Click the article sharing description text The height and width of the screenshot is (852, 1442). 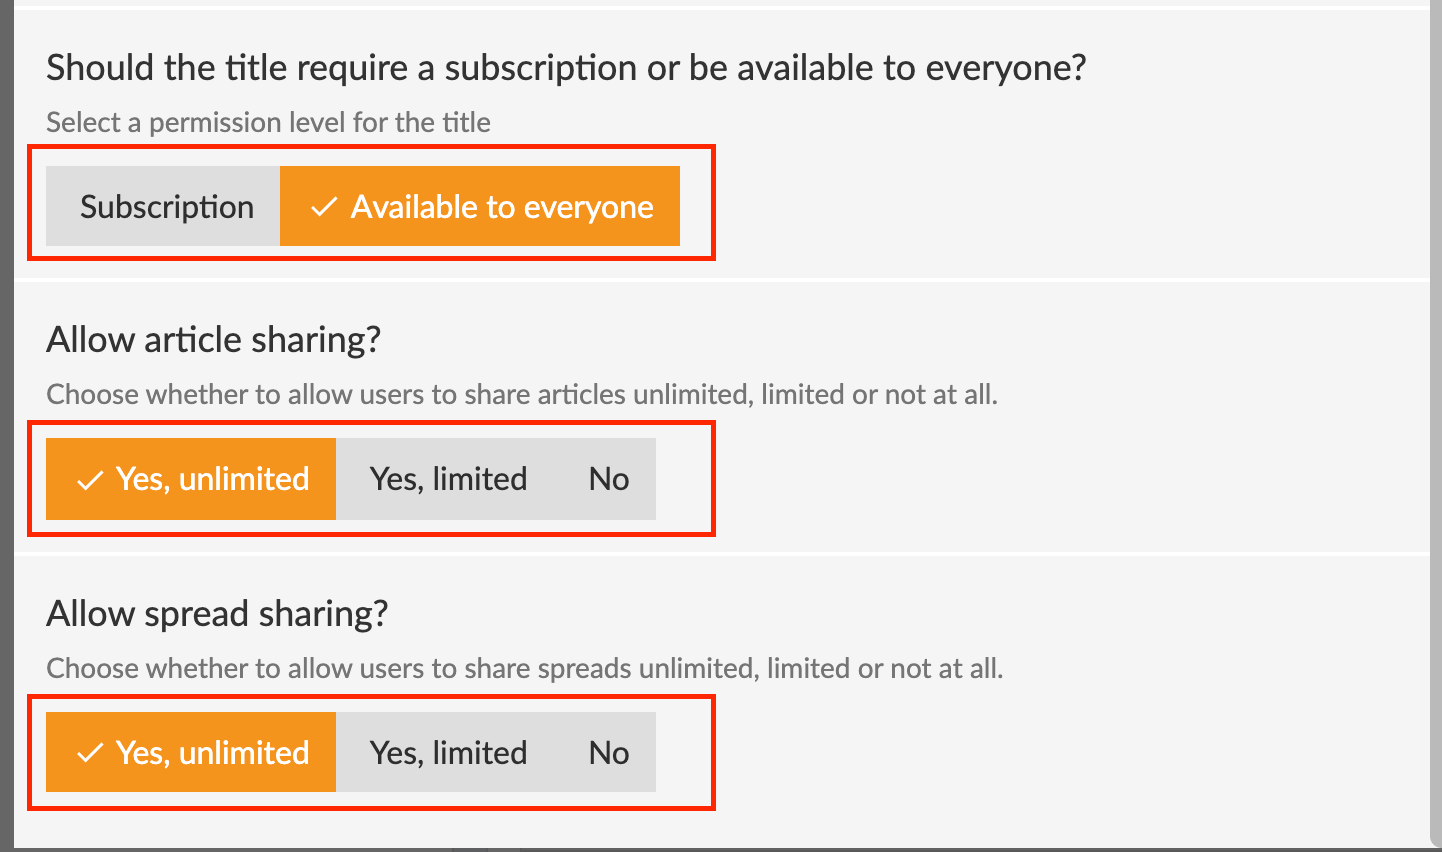point(521,395)
